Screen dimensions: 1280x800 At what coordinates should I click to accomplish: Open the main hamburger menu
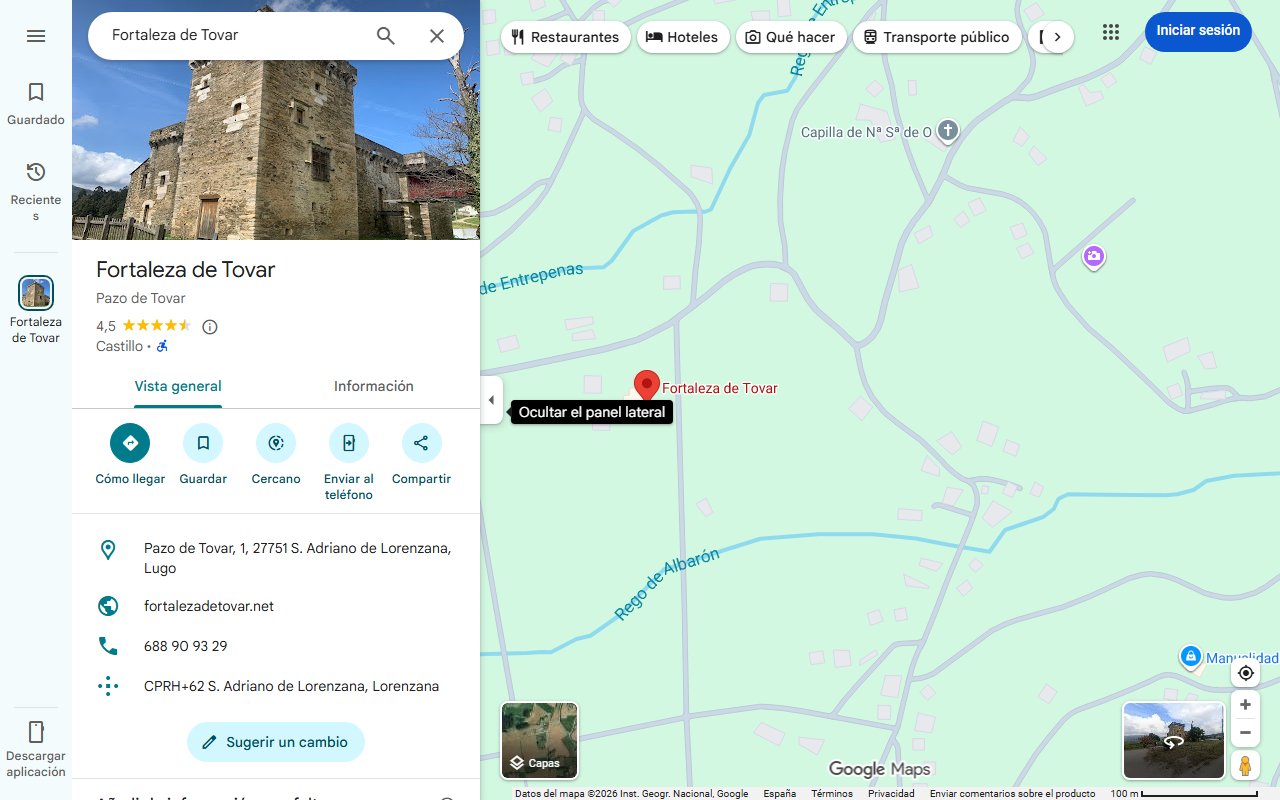point(36,35)
